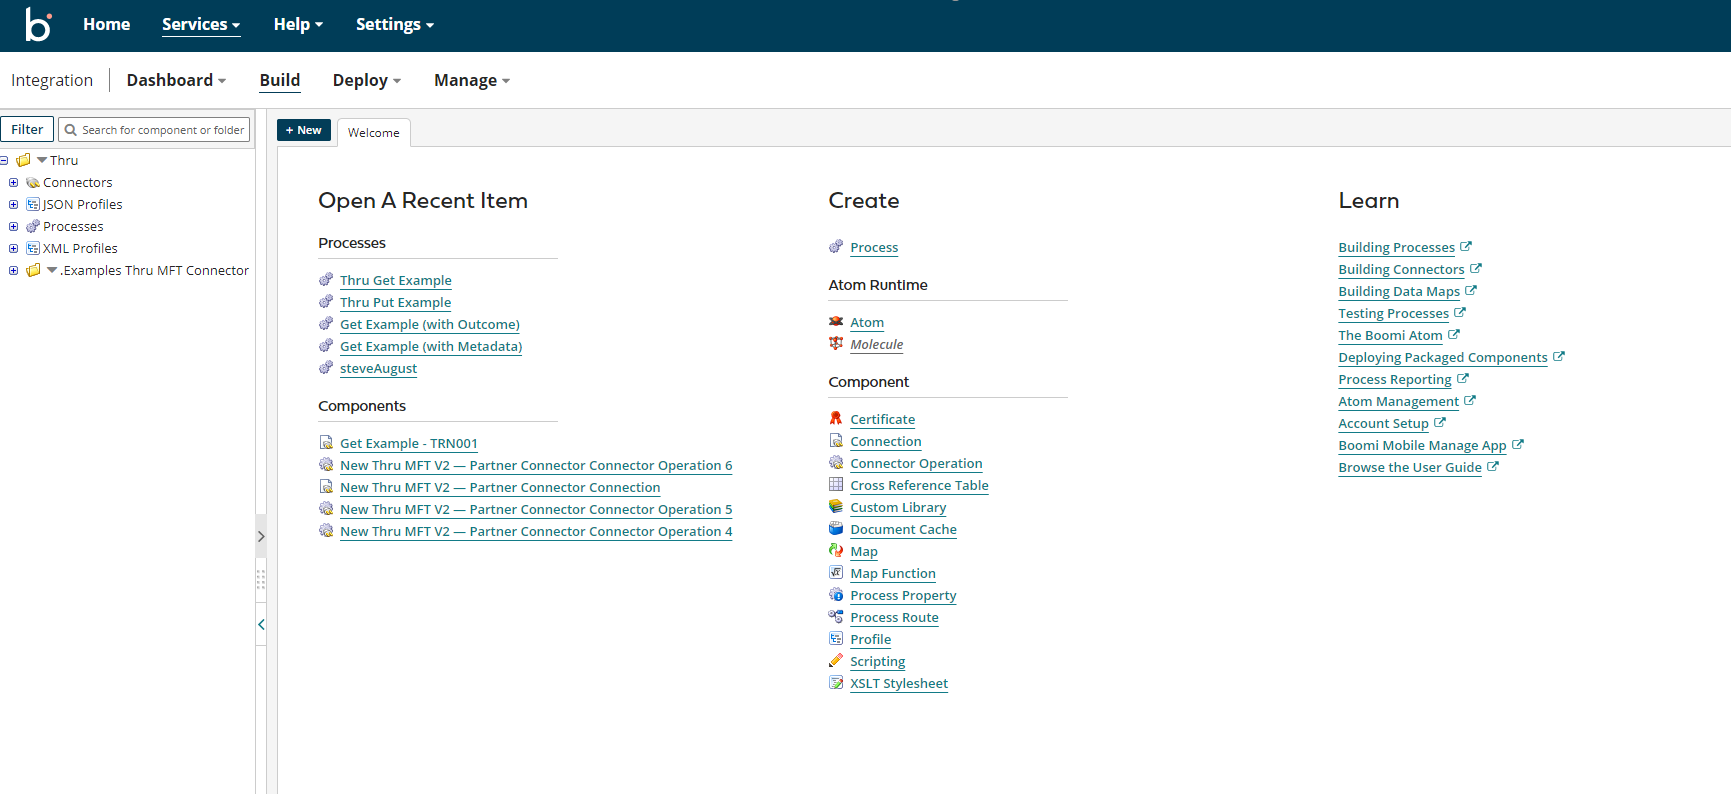The height and width of the screenshot is (794, 1731).
Task: Click the Atom runtime icon
Action: pos(836,322)
